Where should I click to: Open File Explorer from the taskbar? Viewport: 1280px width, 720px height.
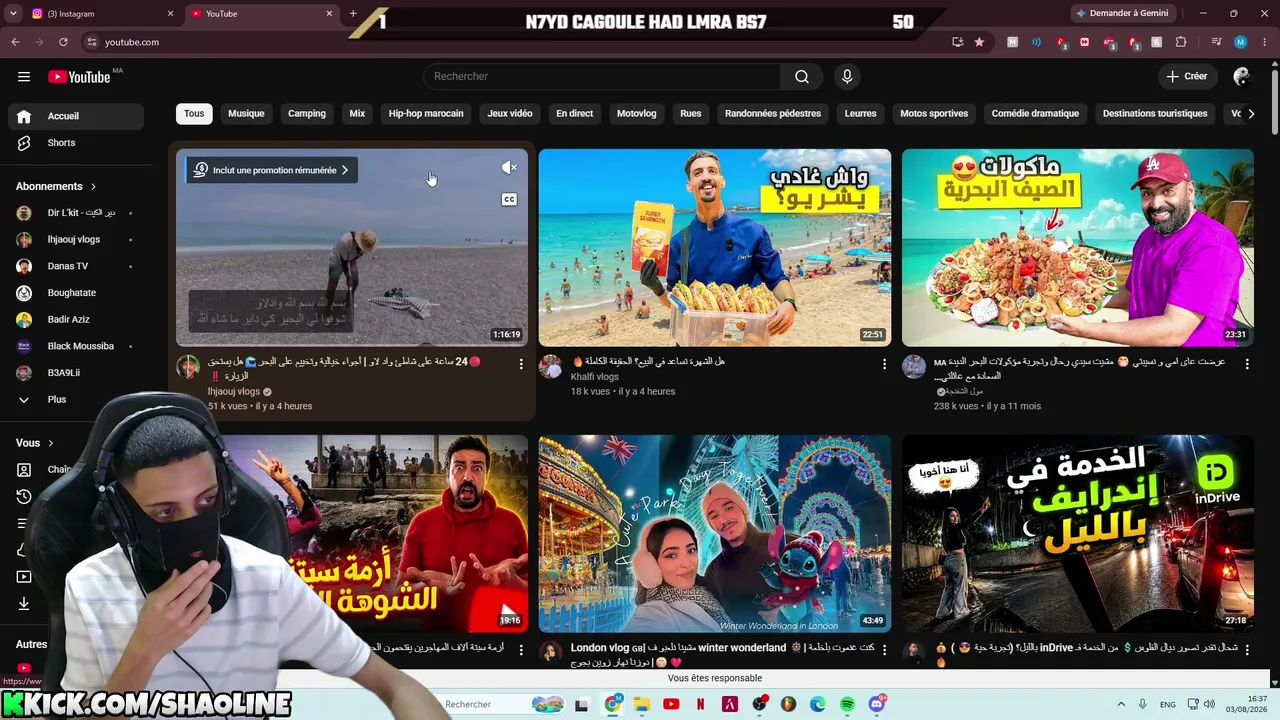pyautogui.click(x=641, y=704)
